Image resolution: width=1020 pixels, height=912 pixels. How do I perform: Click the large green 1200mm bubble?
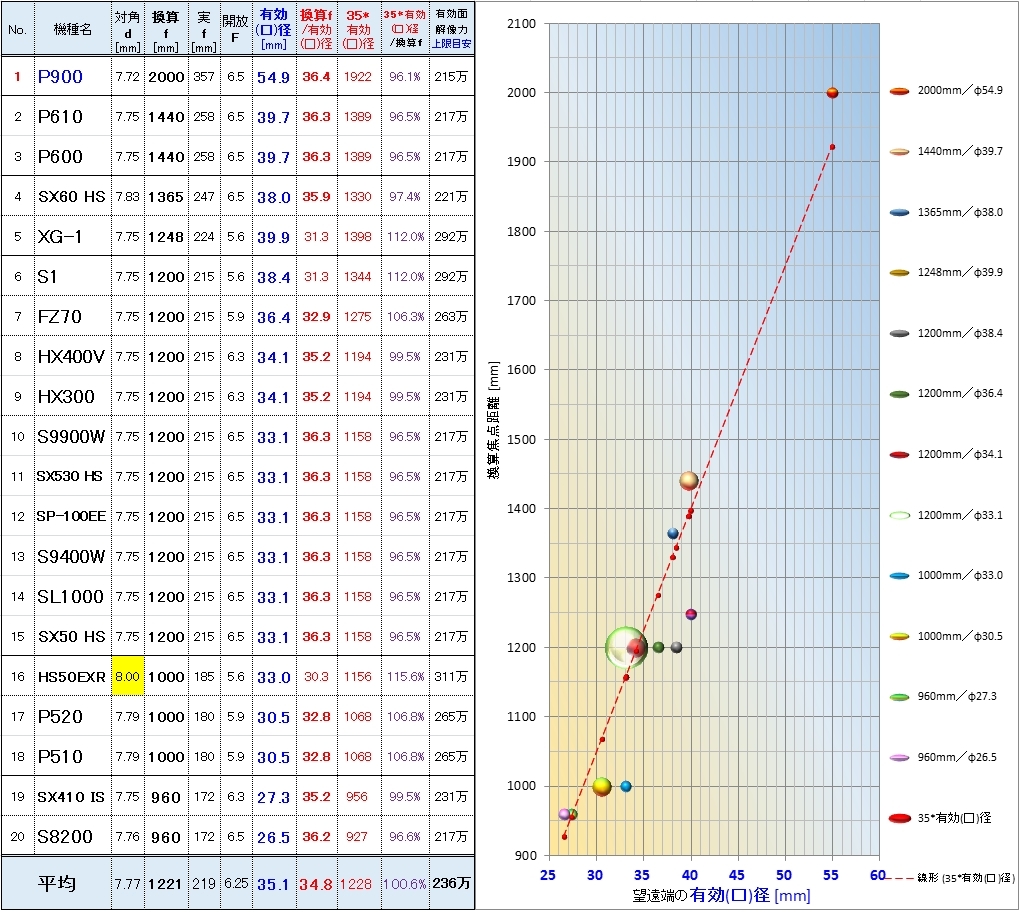[626, 647]
